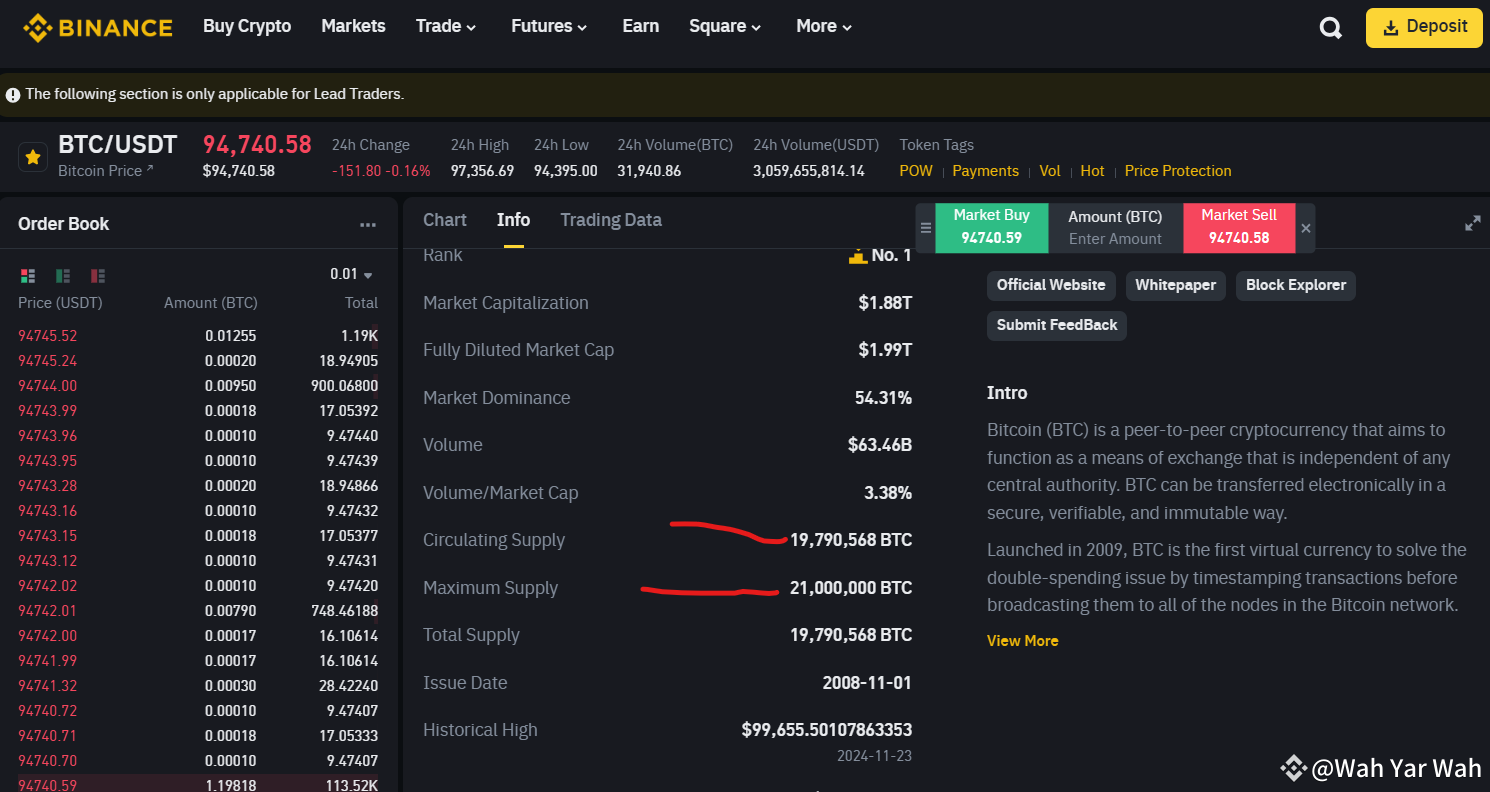Switch to the Chart tab
The image size is (1490, 792).
[444, 220]
